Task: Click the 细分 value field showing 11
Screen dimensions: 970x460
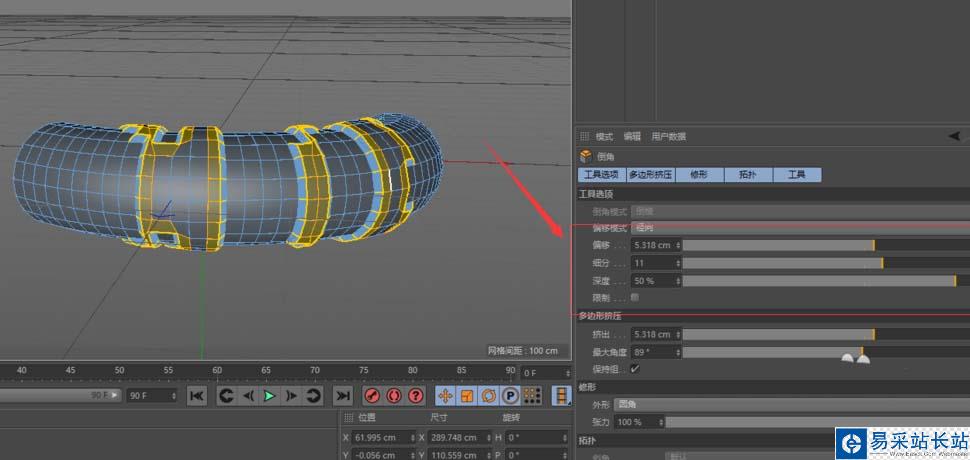Action: click(x=653, y=263)
